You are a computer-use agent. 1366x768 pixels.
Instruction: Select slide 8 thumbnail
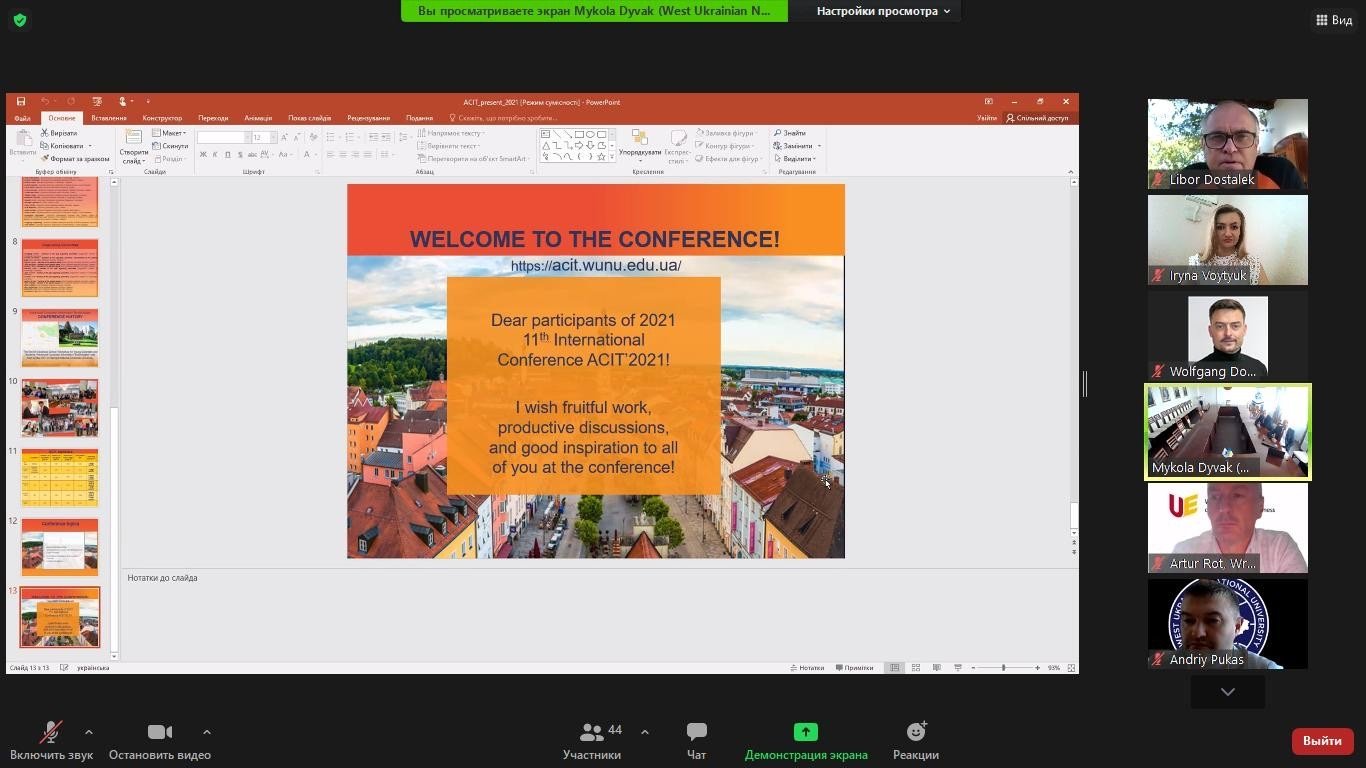point(60,267)
